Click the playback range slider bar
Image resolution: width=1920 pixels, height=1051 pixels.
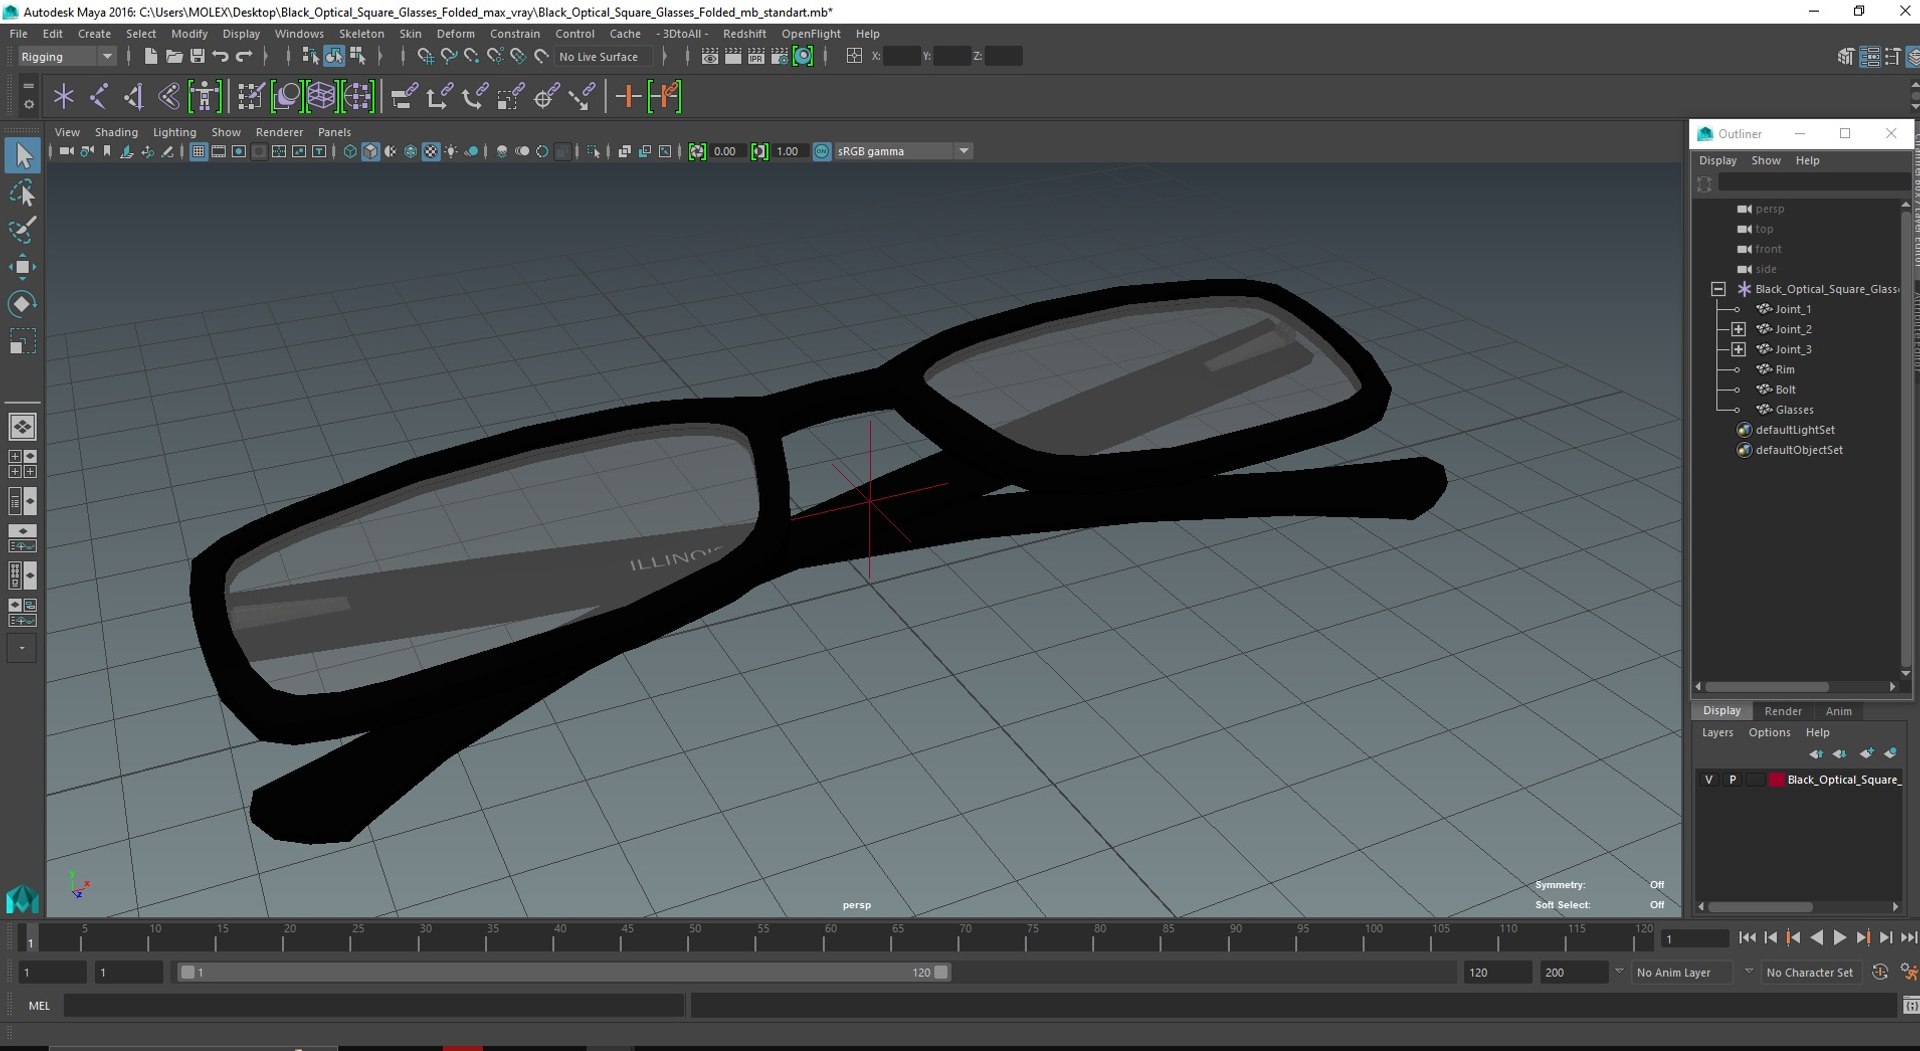(x=565, y=972)
